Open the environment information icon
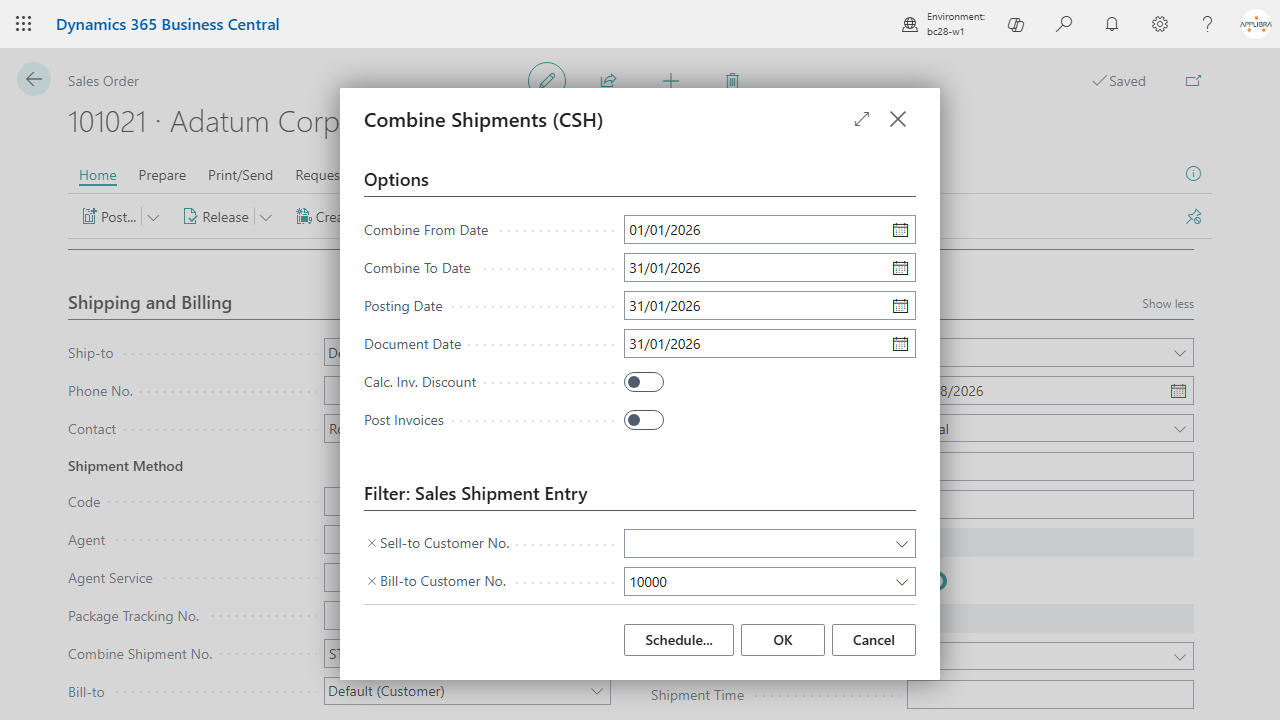 pos(910,25)
